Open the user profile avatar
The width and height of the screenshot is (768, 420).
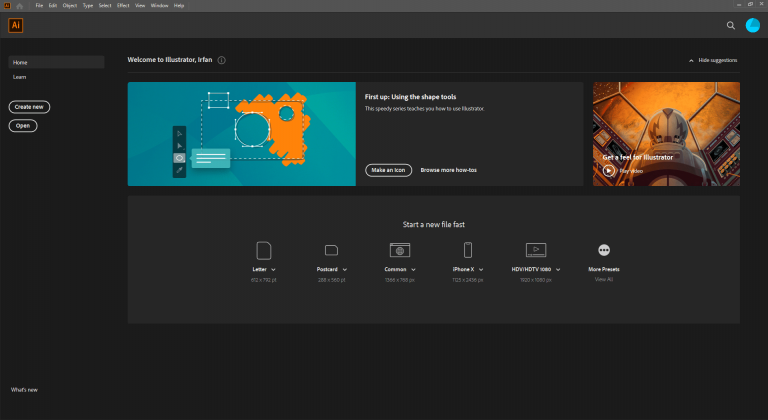[x=752, y=25]
